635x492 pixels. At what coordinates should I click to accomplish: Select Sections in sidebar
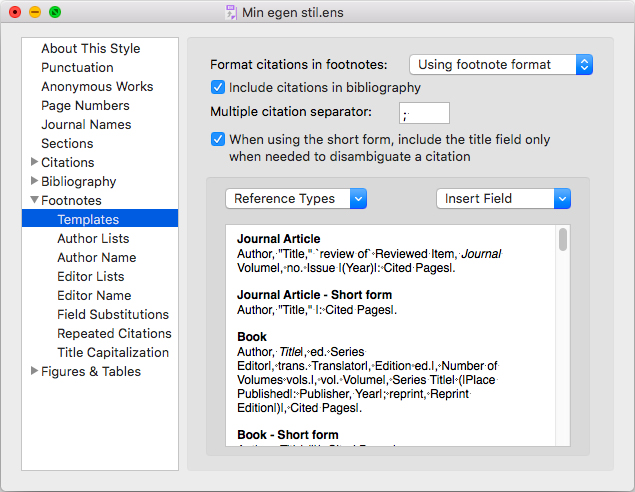pyautogui.click(x=67, y=143)
